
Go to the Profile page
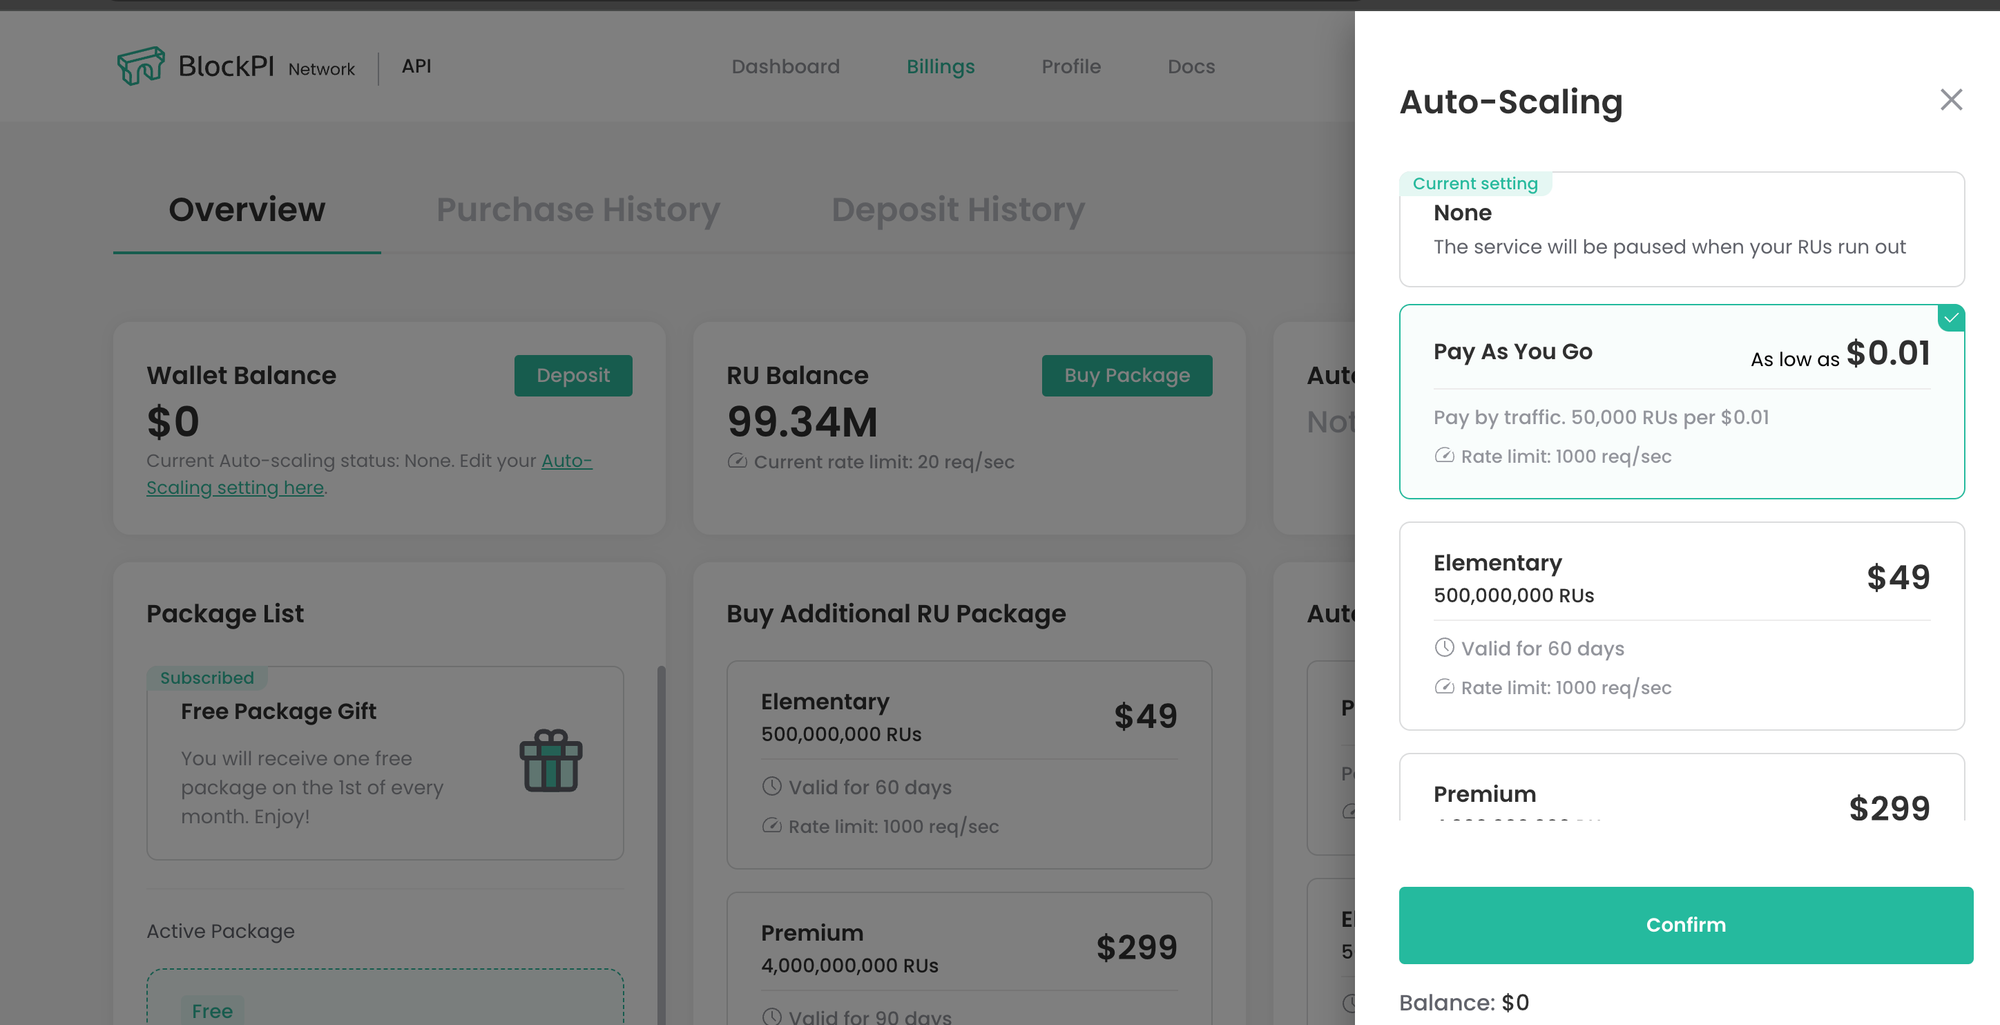[x=1070, y=67]
